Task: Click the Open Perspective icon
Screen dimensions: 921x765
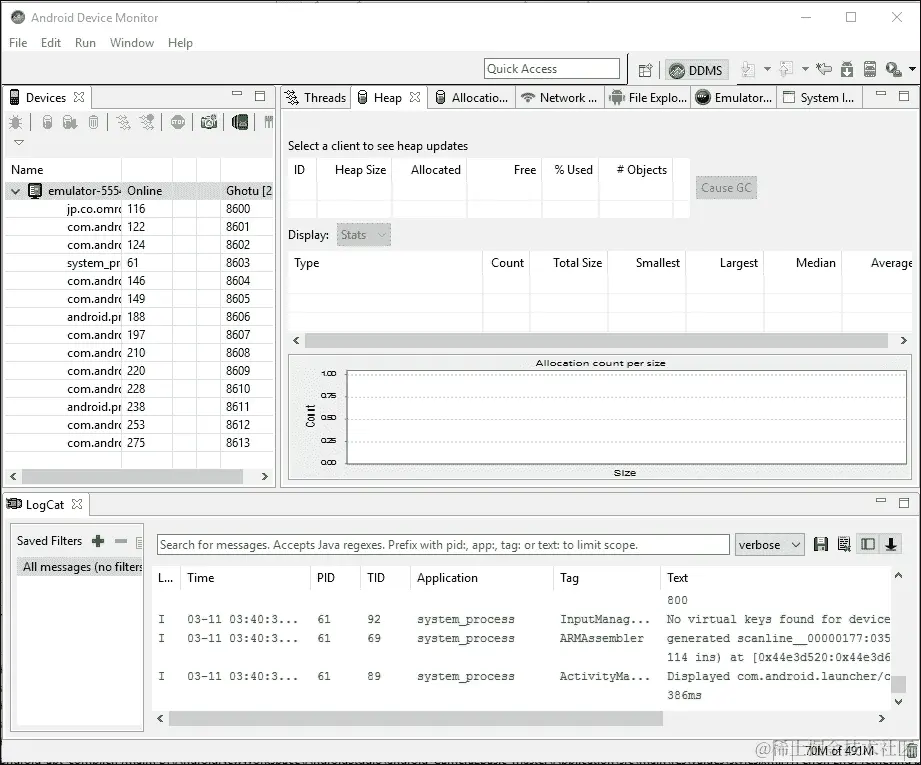Action: pyautogui.click(x=645, y=71)
